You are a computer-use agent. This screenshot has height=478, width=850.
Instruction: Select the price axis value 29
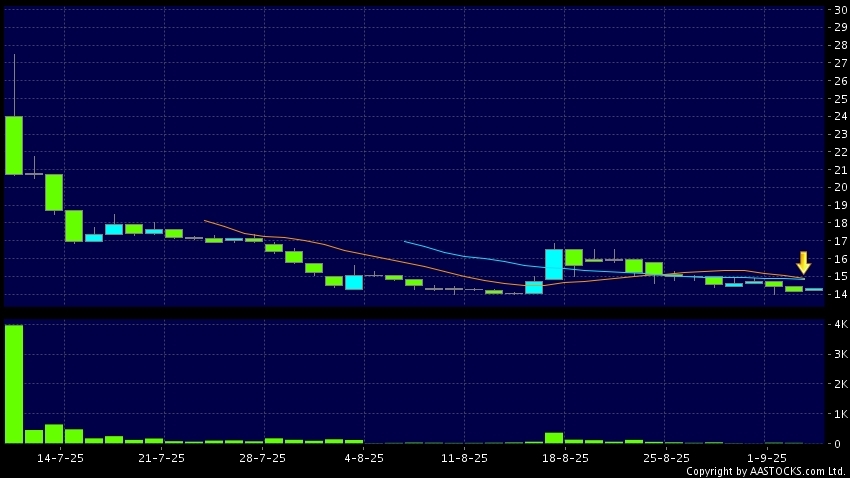pos(841,28)
